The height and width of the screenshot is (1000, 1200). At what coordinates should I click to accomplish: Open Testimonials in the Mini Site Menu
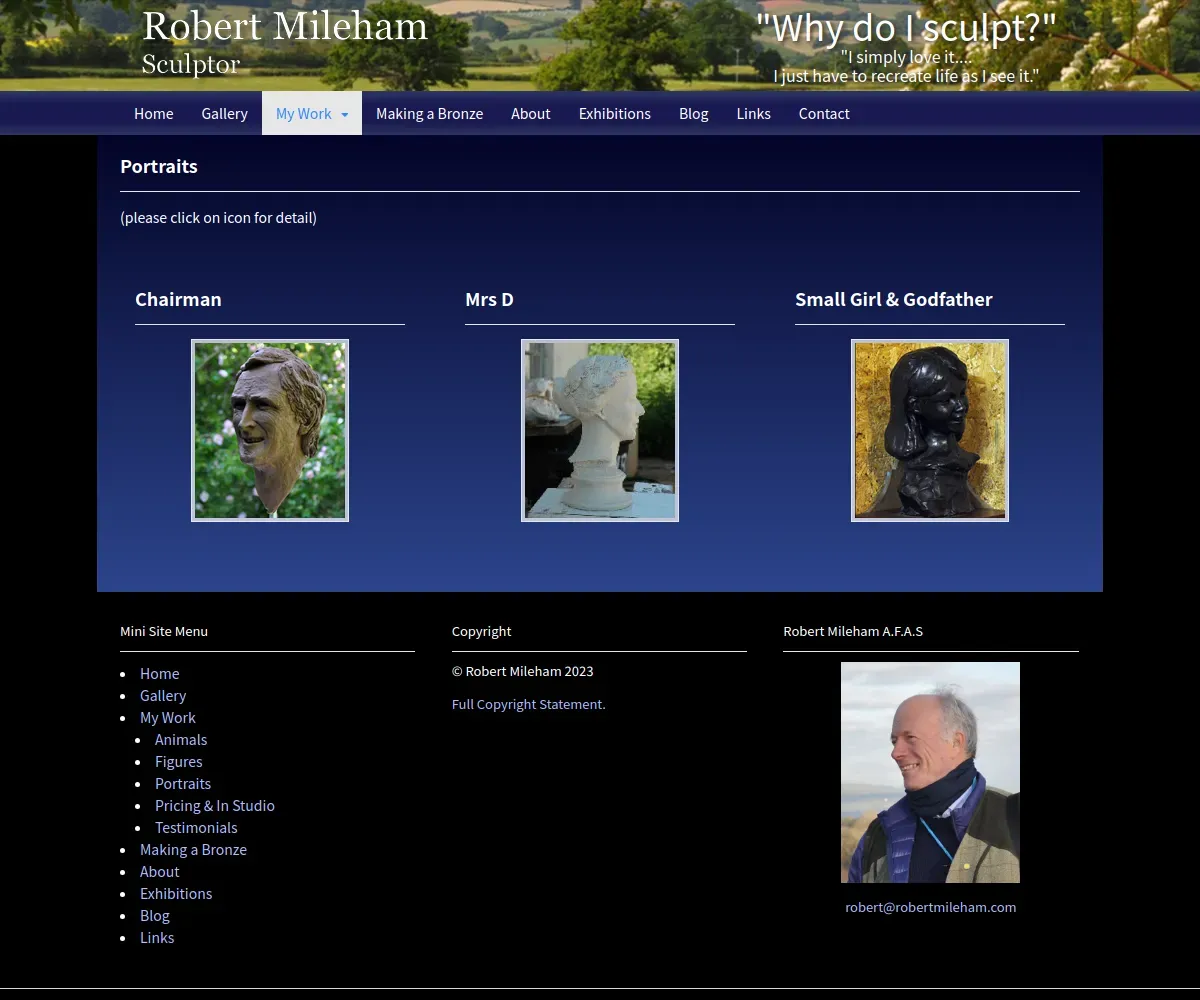click(196, 827)
